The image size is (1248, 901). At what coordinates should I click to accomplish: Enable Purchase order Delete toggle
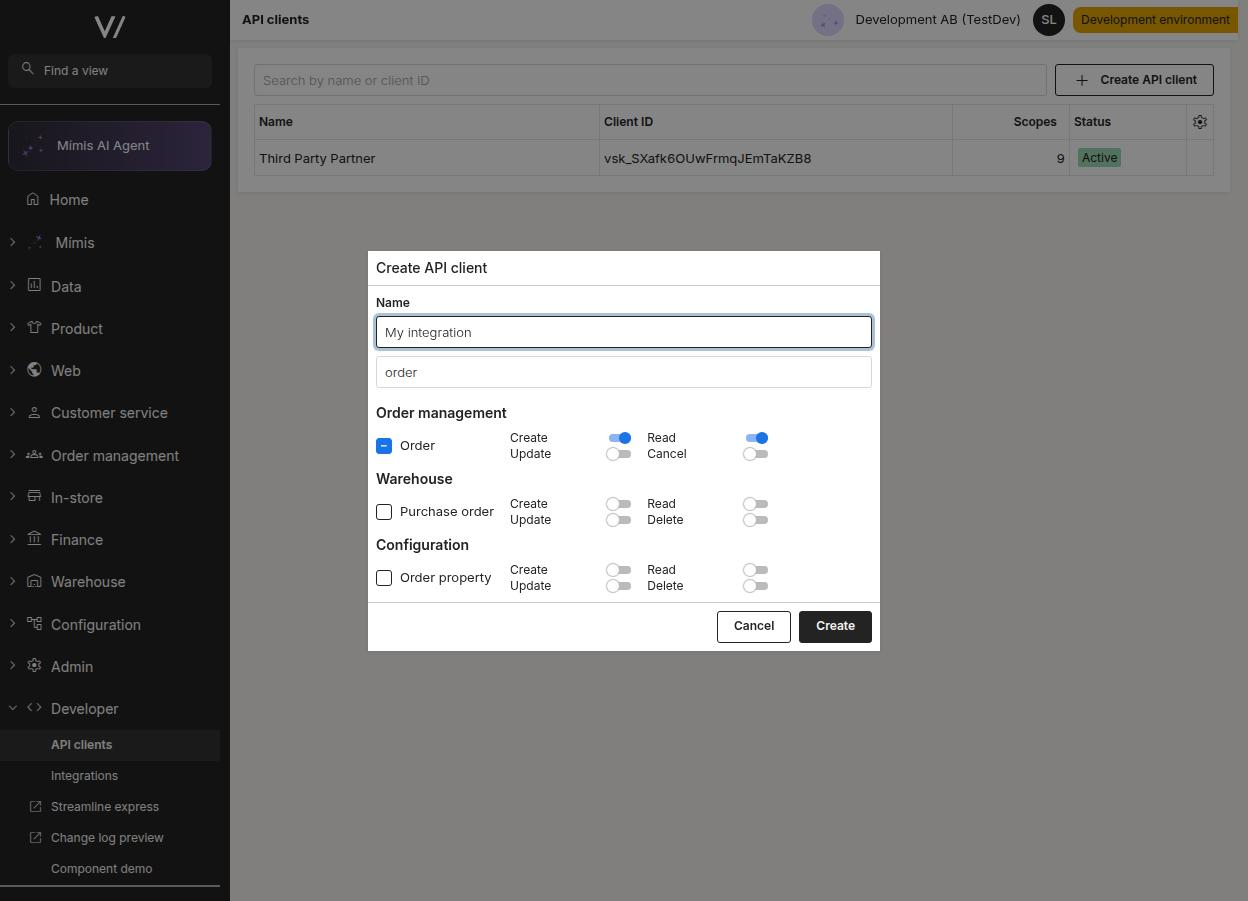coord(756,520)
